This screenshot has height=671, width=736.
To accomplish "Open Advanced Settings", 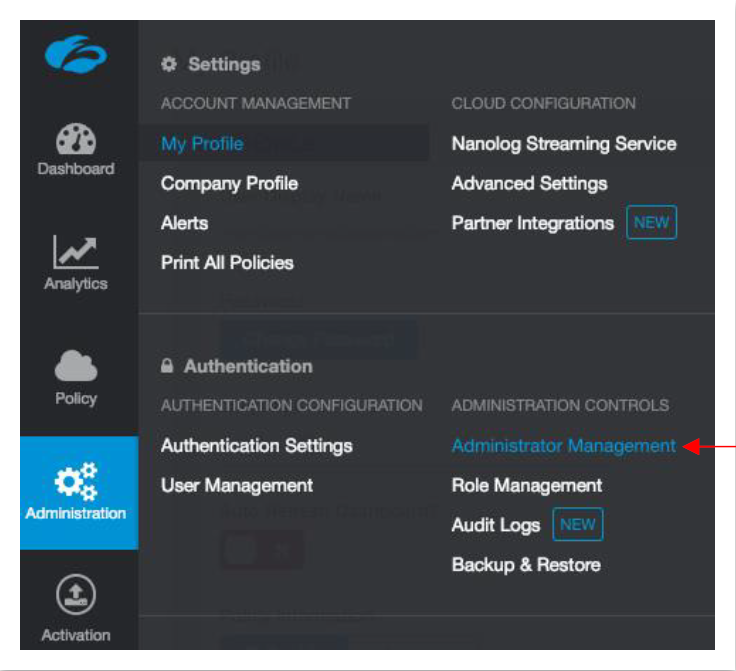I will pyautogui.click(x=529, y=184).
